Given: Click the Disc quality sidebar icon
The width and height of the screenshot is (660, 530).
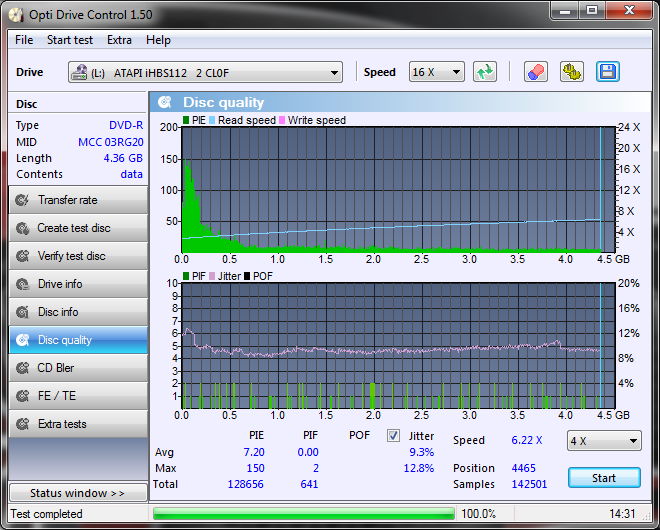Looking at the screenshot, I should 22,340.
